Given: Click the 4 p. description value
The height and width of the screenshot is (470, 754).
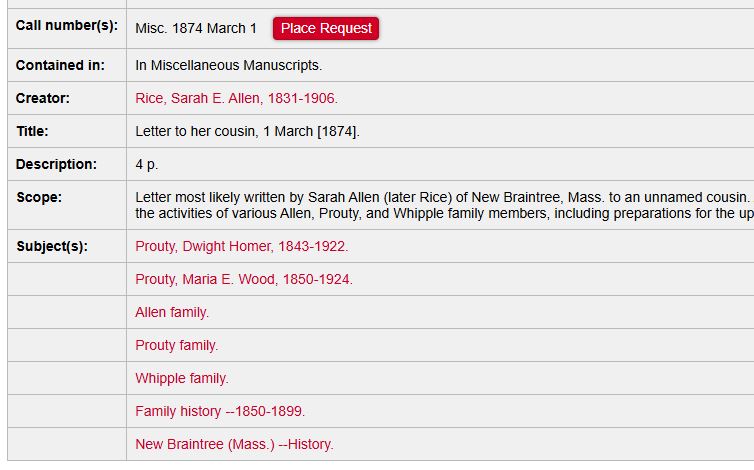Looking at the screenshot, I should [147, 164].
